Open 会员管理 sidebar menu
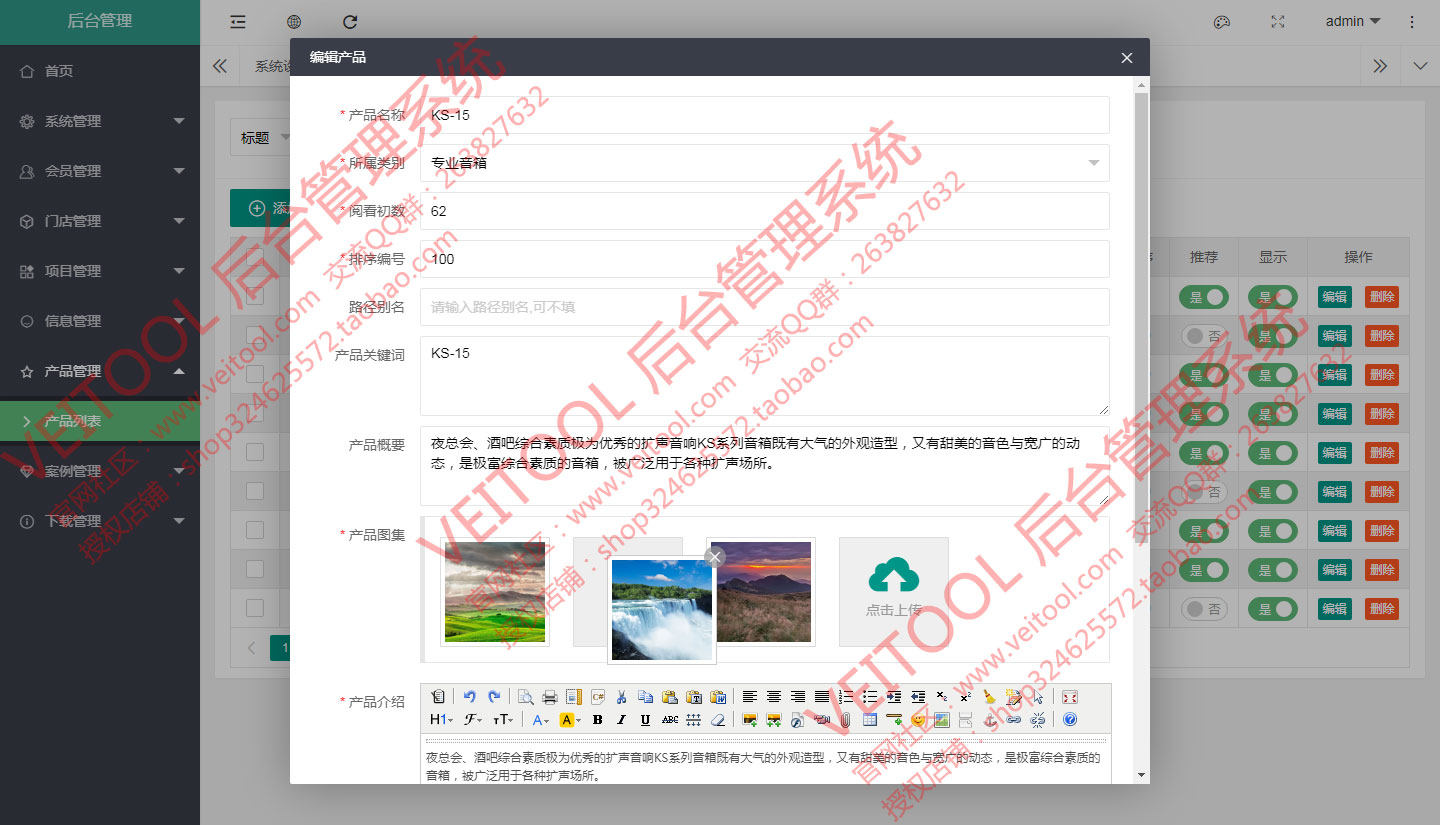The height and width of the screenshot is (825, 1440). (x=100, y=171)
